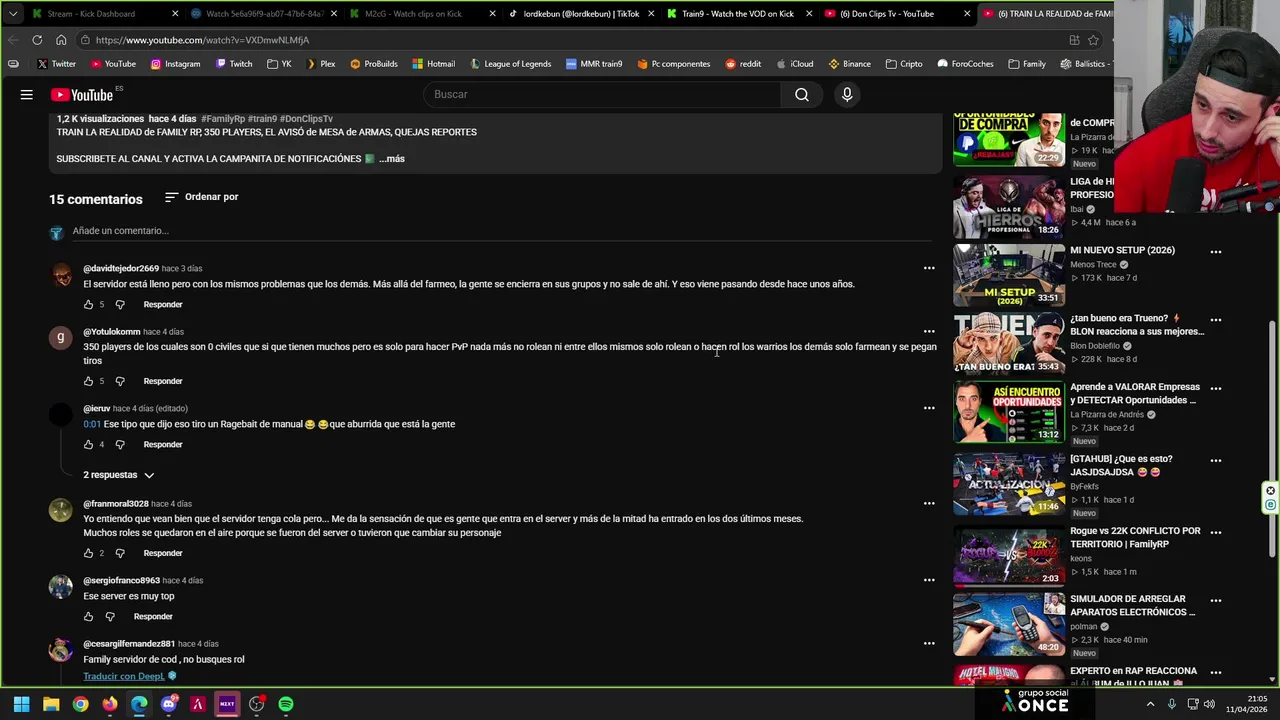
Task: Open options for MI NUEVO SETUP video
Action: tap(1216, 252)
